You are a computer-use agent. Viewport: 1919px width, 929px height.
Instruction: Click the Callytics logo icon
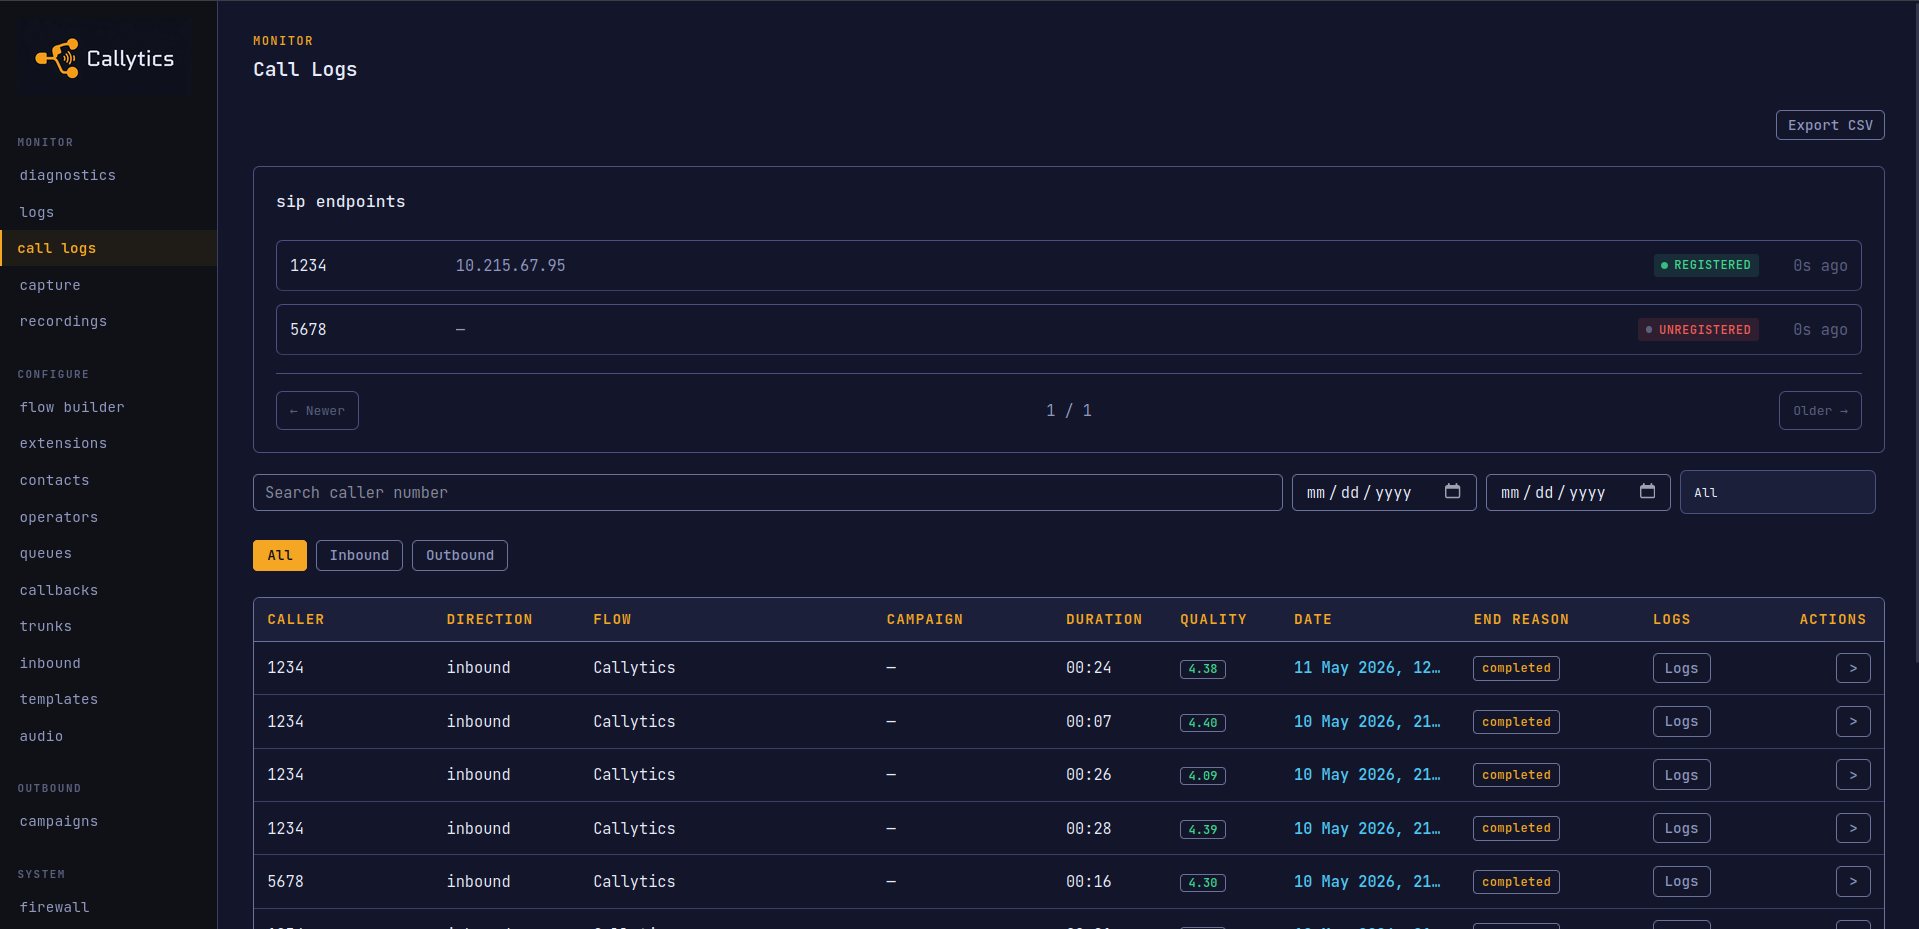pyautogui.click(x=57, y=58)
